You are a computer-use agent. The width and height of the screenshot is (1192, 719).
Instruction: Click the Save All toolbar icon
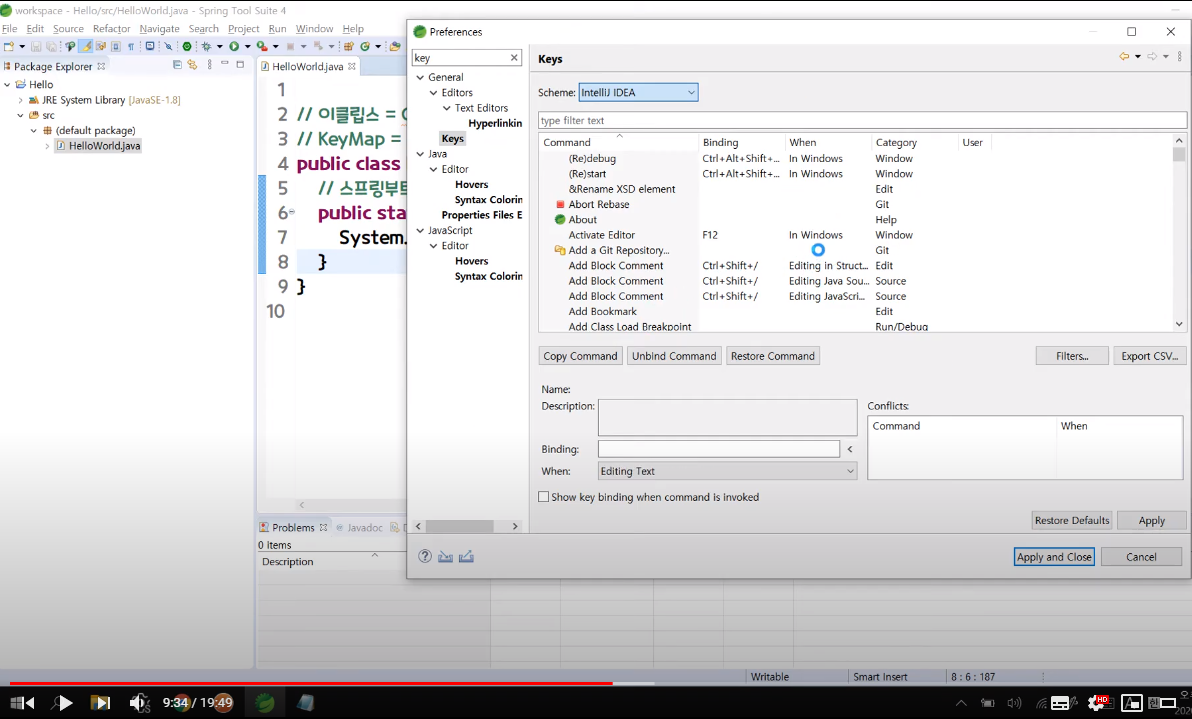click(51, 46)
